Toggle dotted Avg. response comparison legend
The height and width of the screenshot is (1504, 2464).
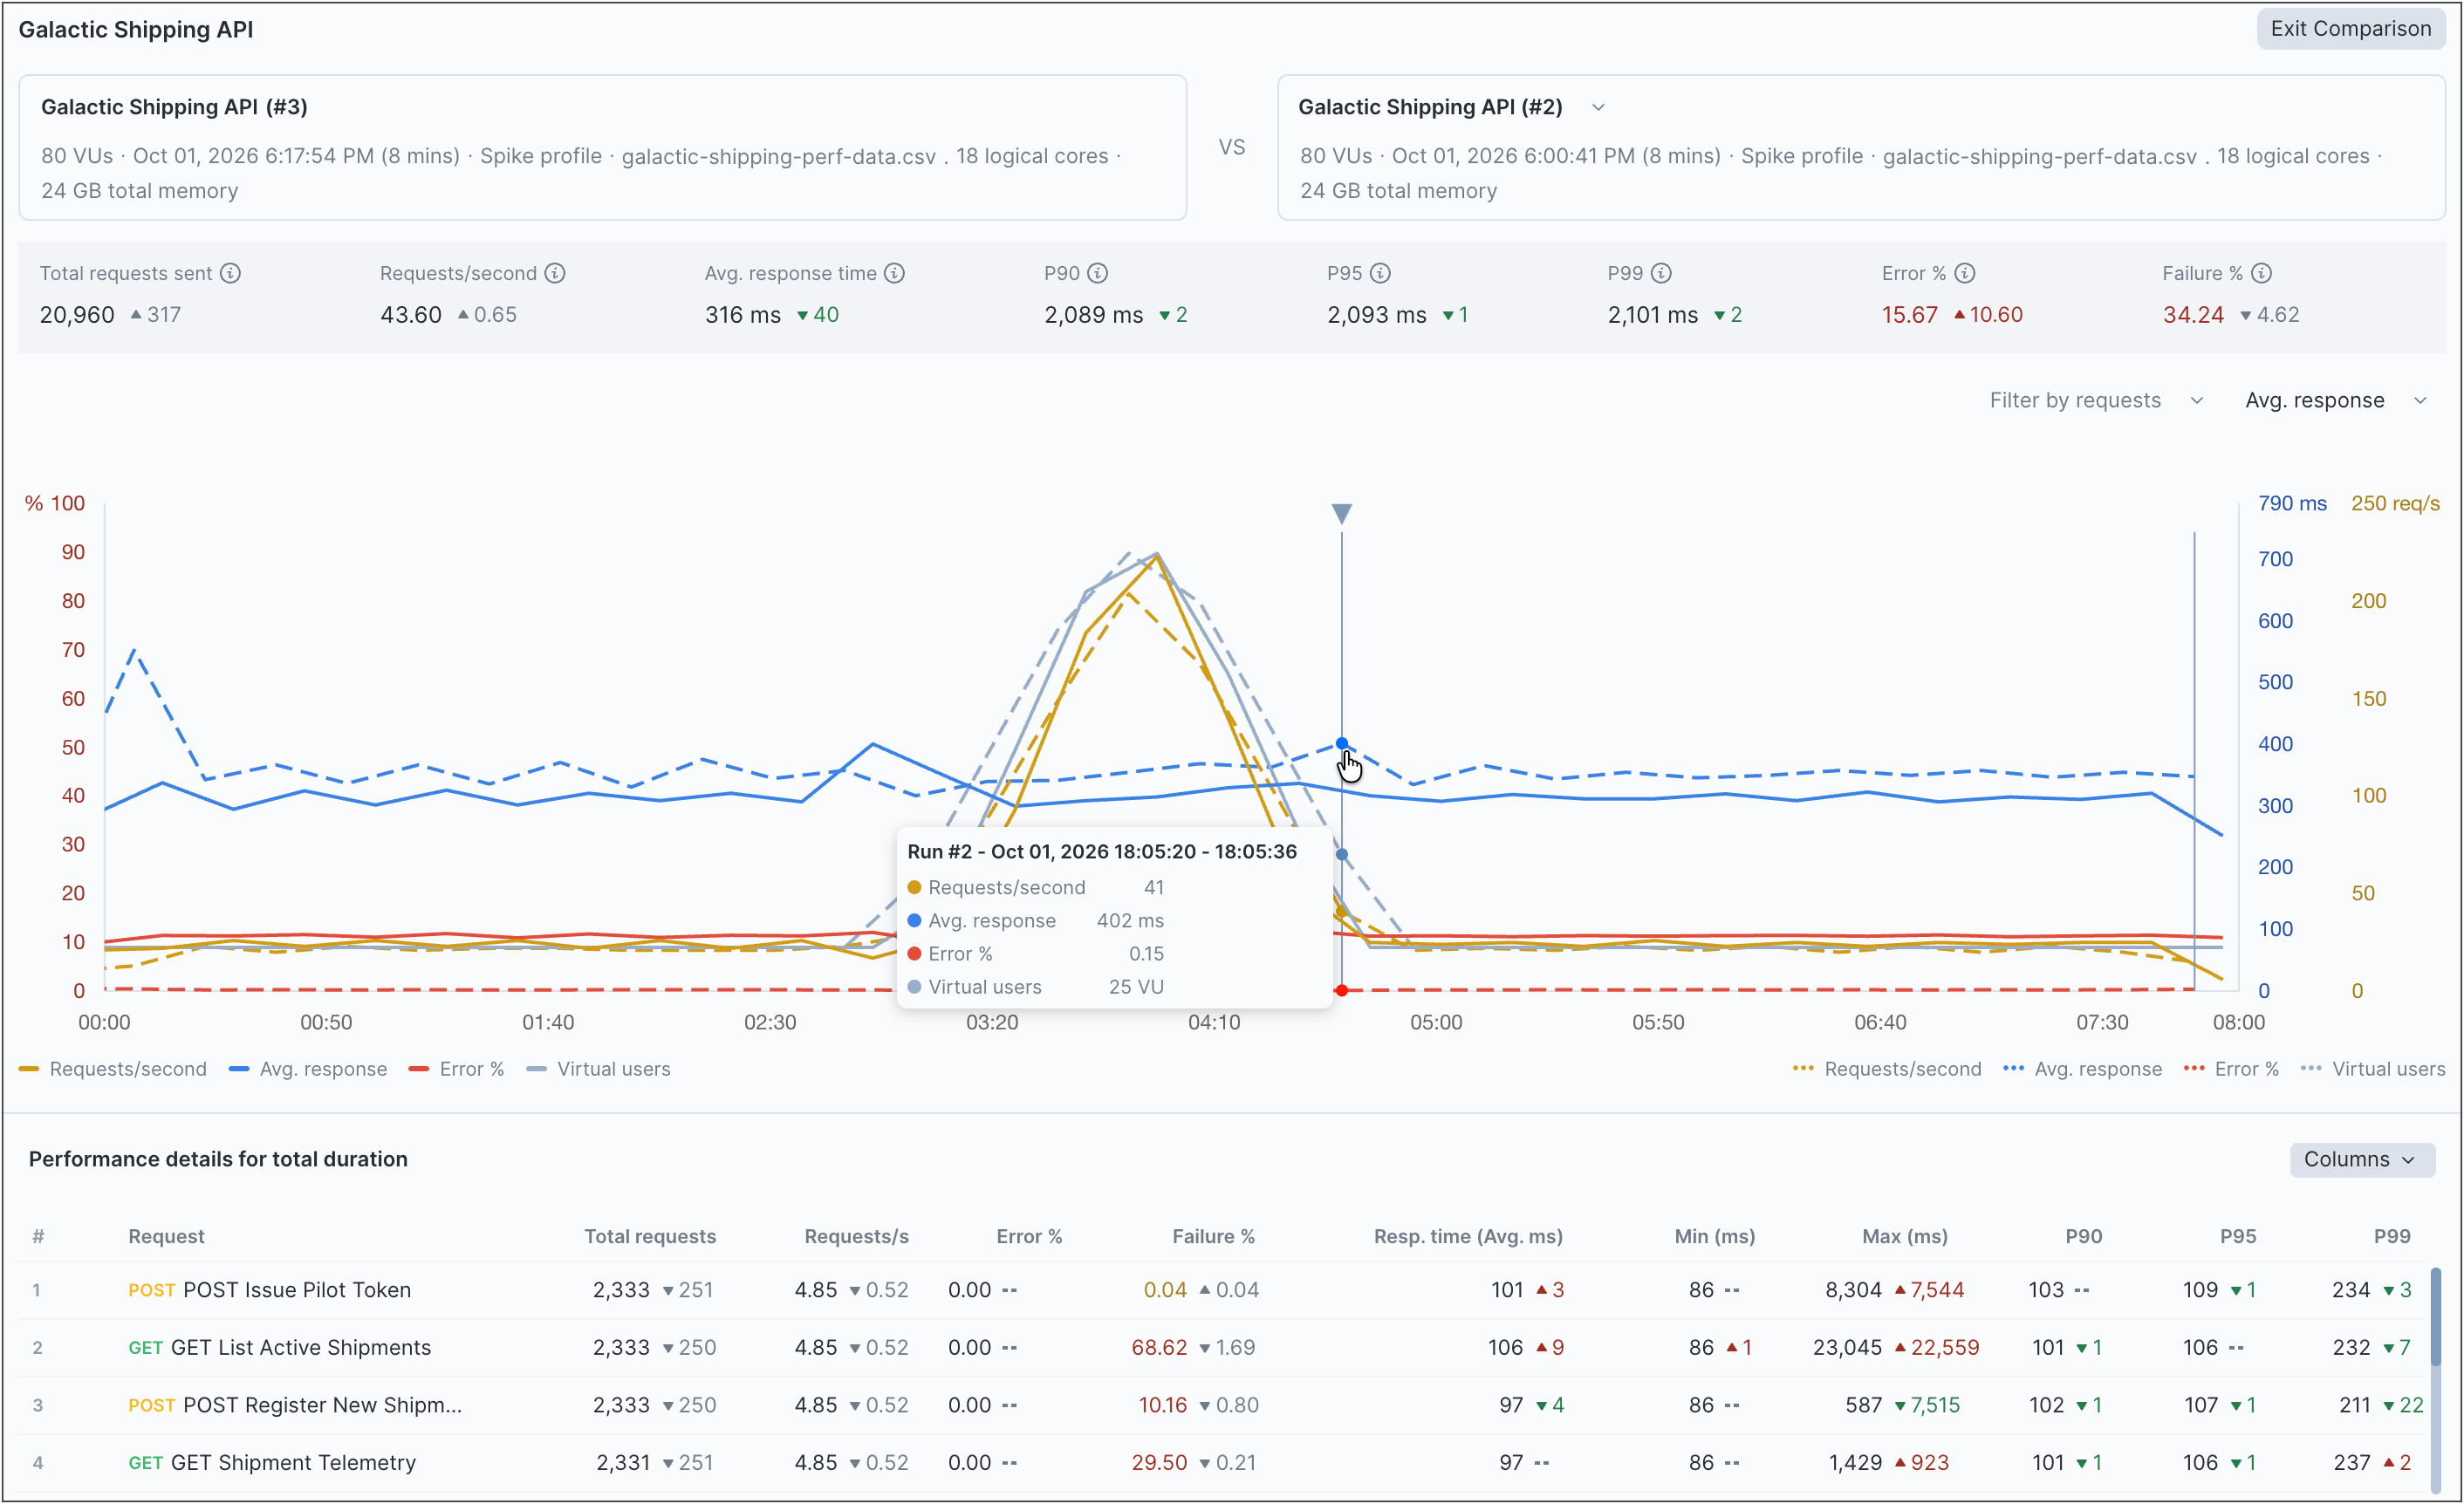coord(2082,1069)
